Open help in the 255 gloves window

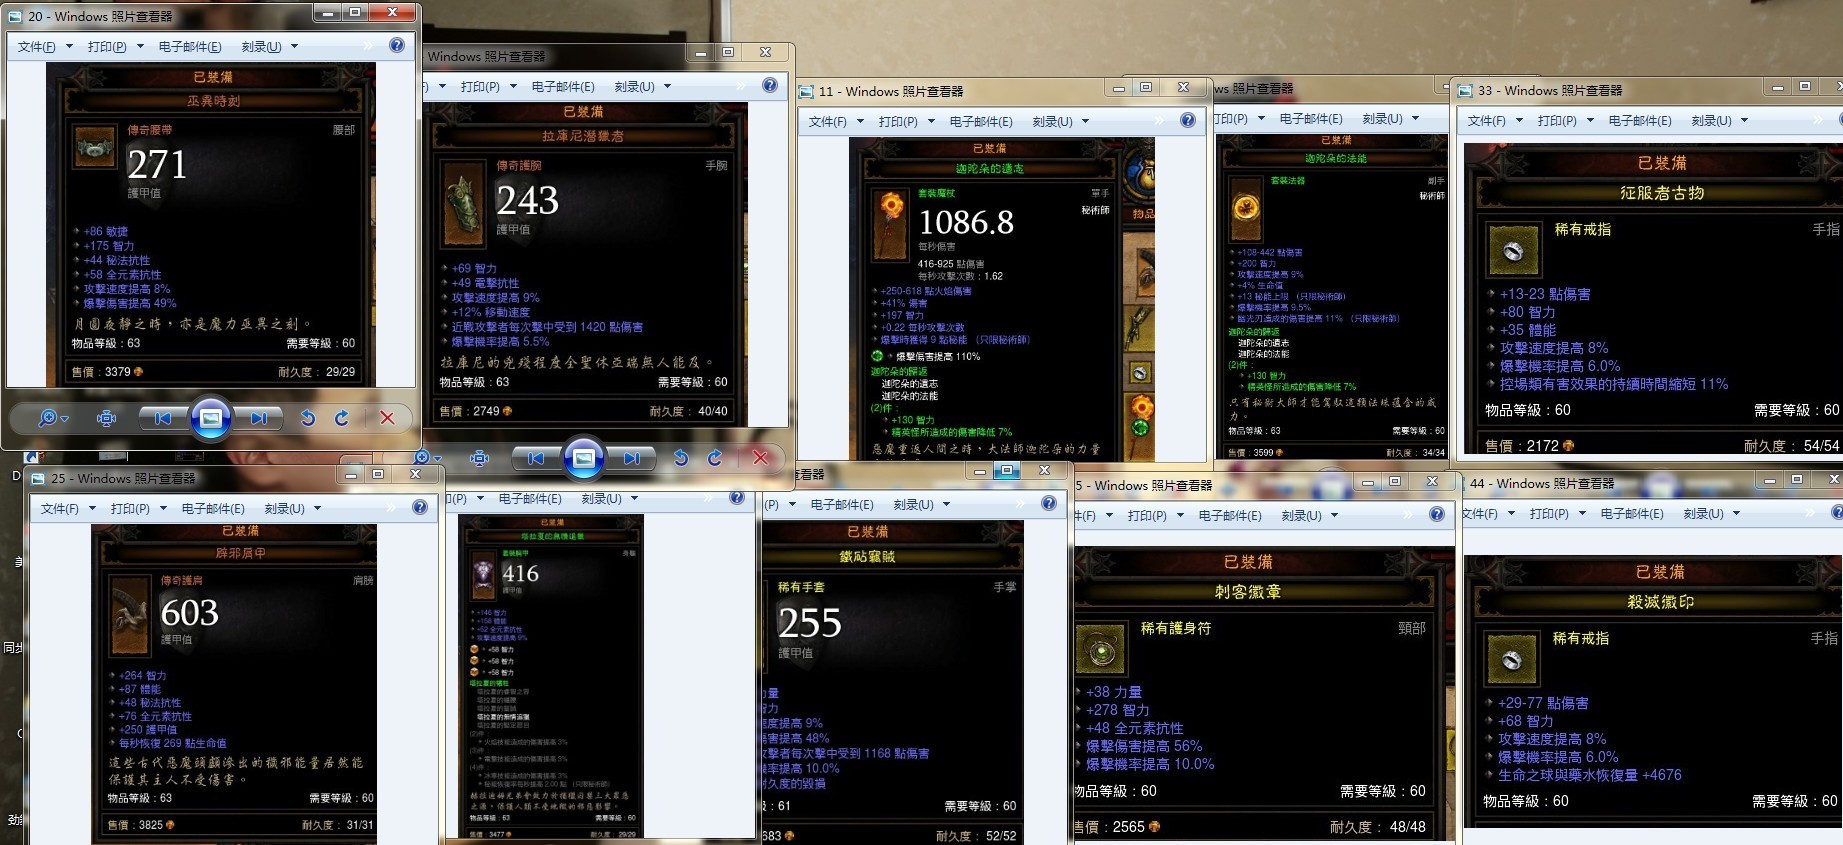pyautogui.click(x=1049, y=503)
